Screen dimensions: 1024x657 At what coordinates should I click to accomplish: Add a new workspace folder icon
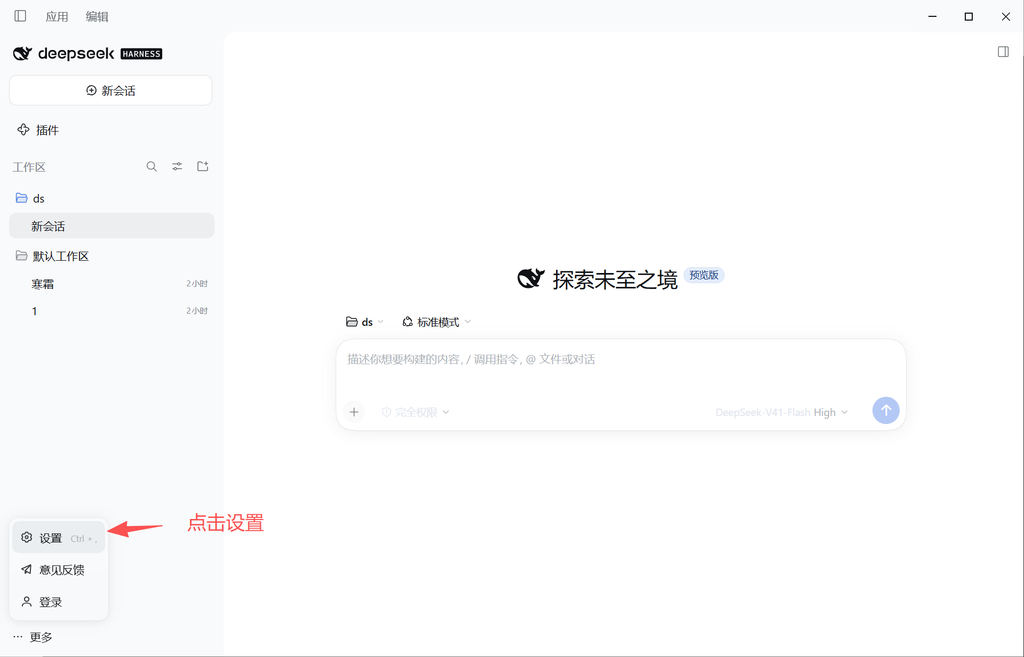pos(202,167)
